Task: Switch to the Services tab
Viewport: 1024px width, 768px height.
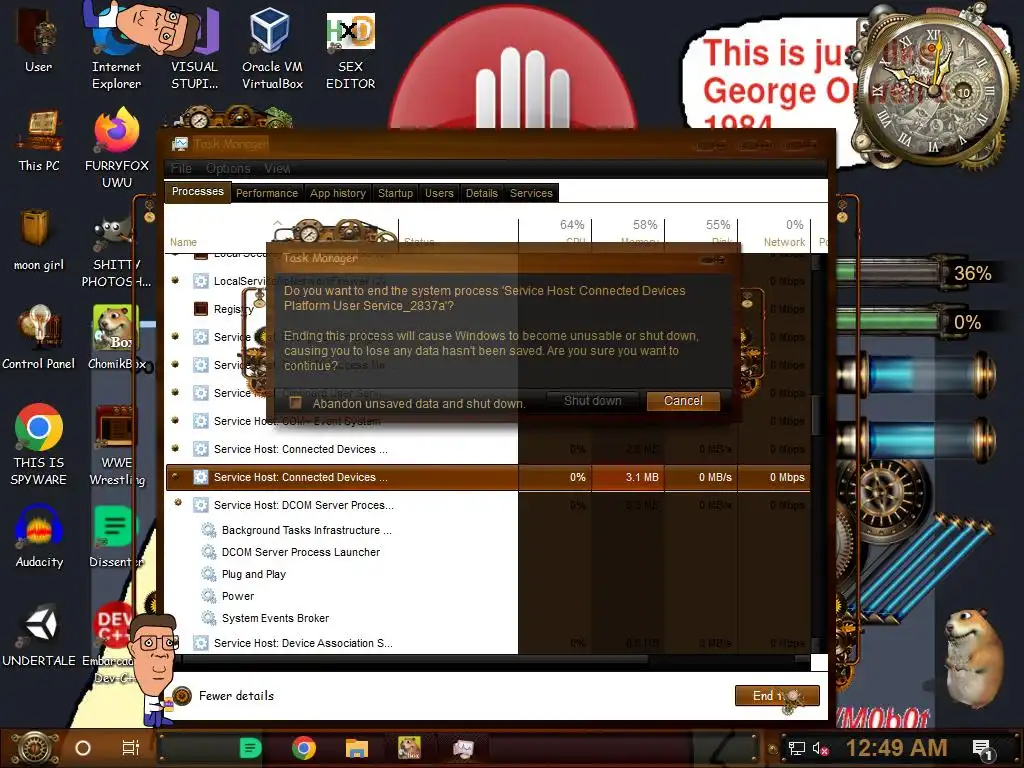Action: (531, 193)
